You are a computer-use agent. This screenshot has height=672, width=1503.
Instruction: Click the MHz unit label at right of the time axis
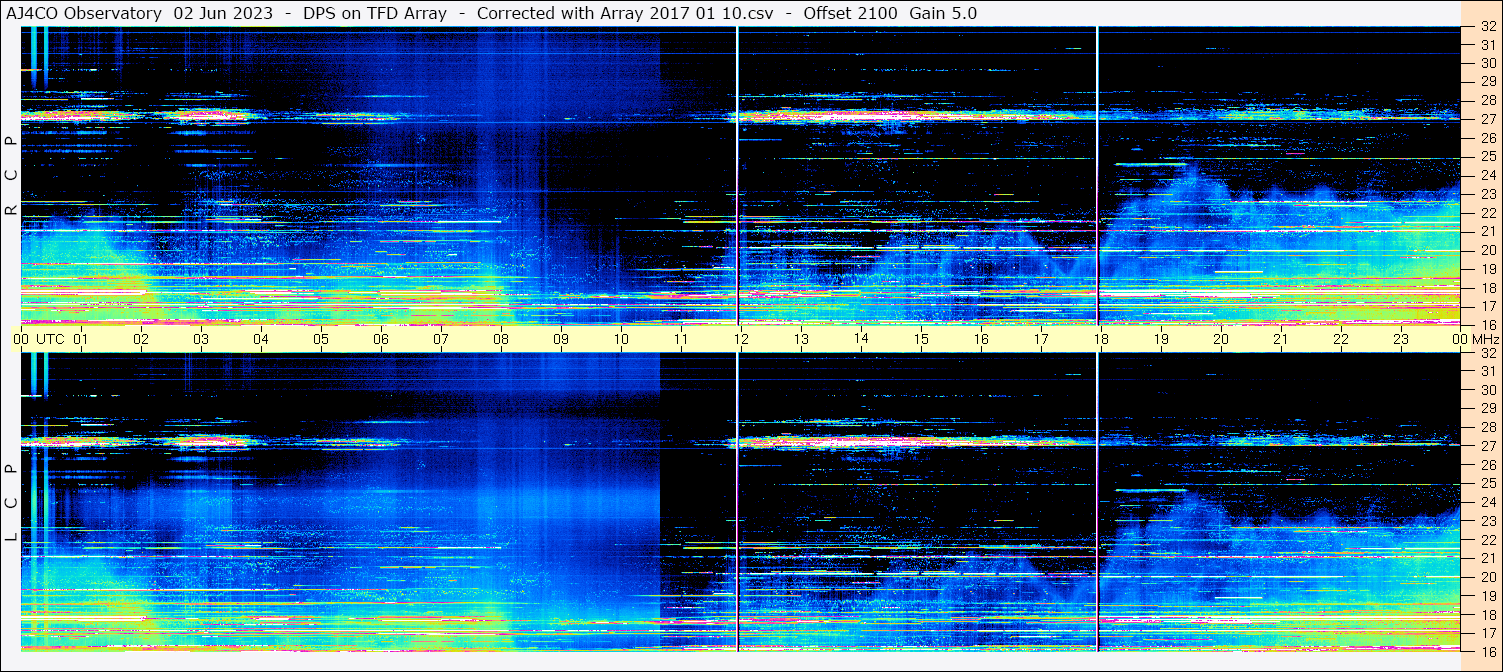1485,339
